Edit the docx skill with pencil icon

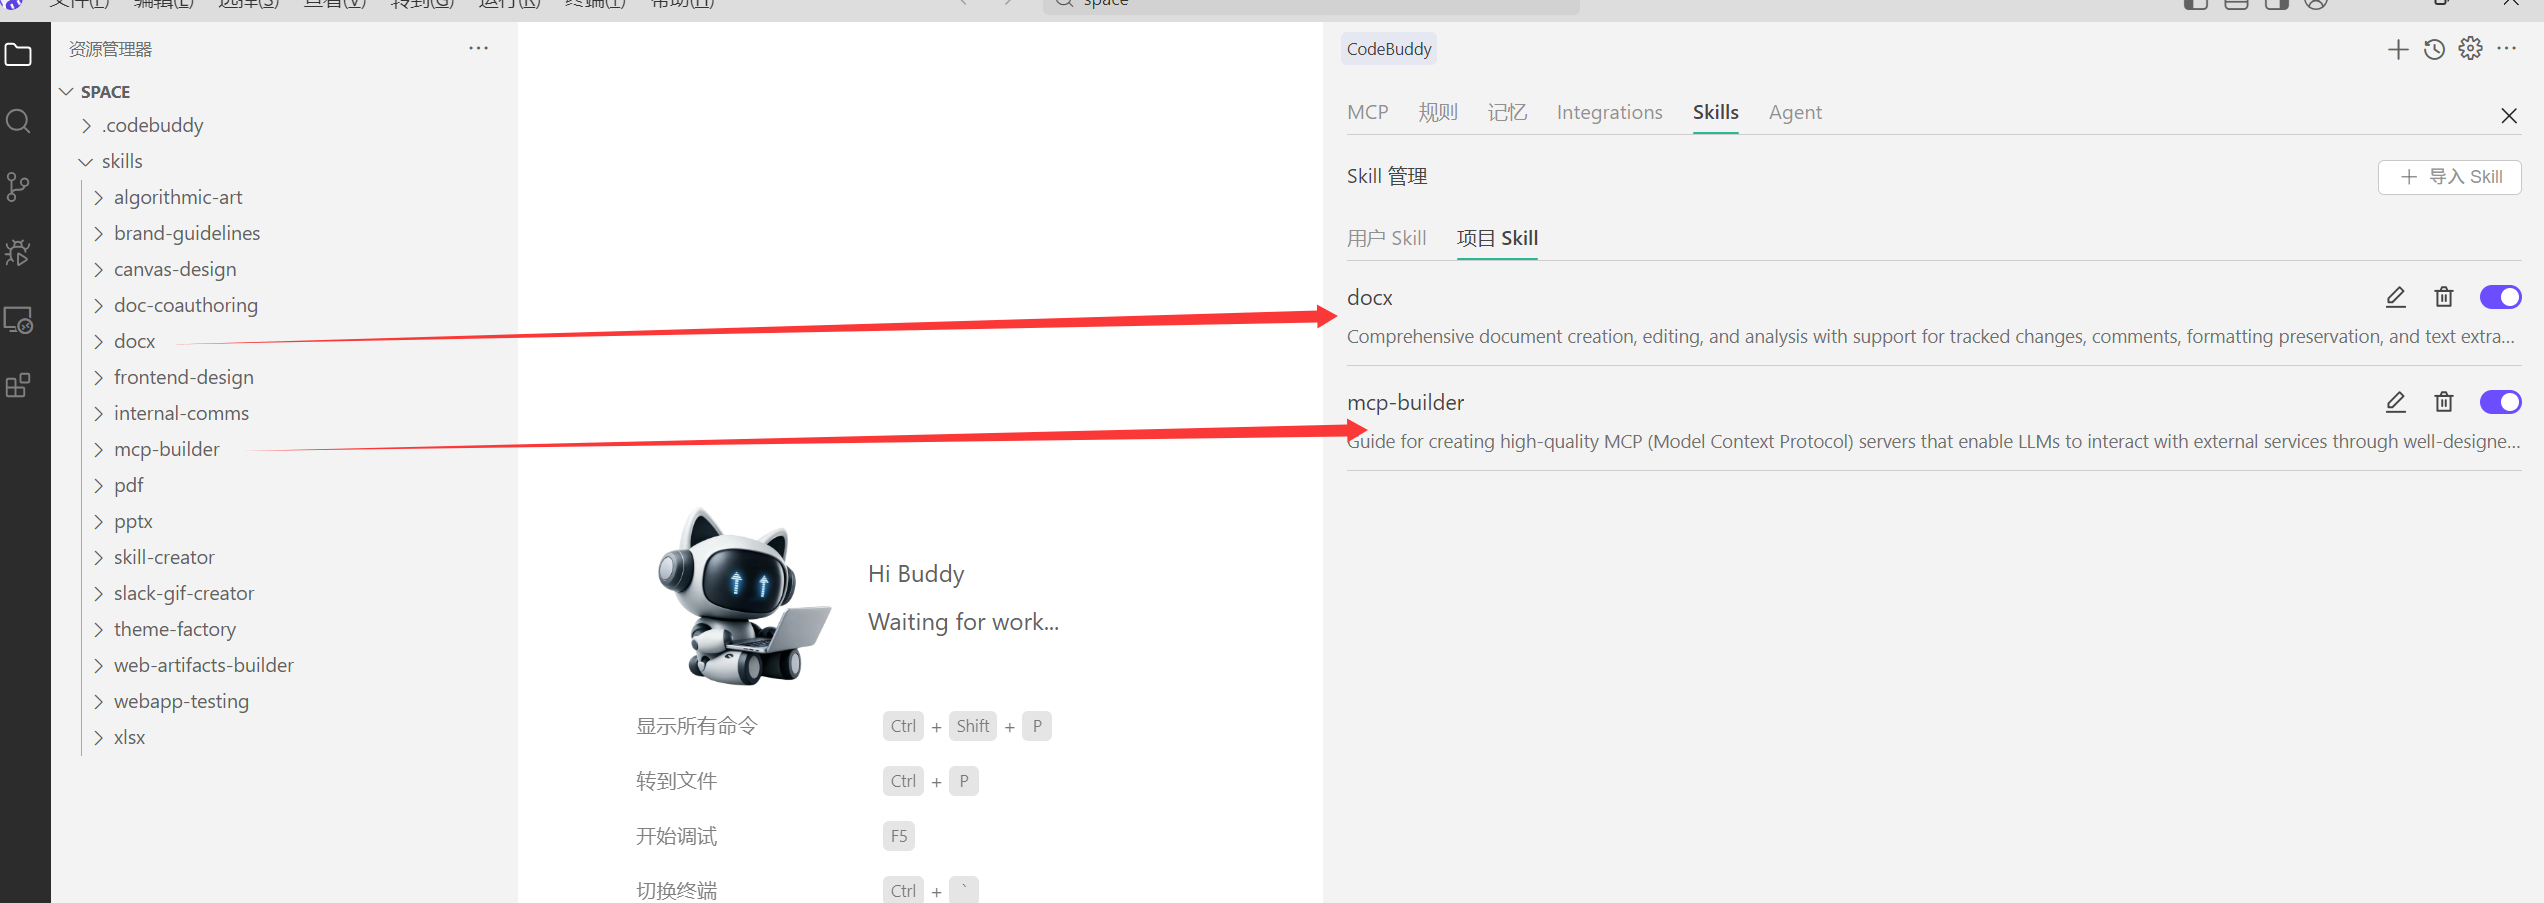tap(2396, 297)
